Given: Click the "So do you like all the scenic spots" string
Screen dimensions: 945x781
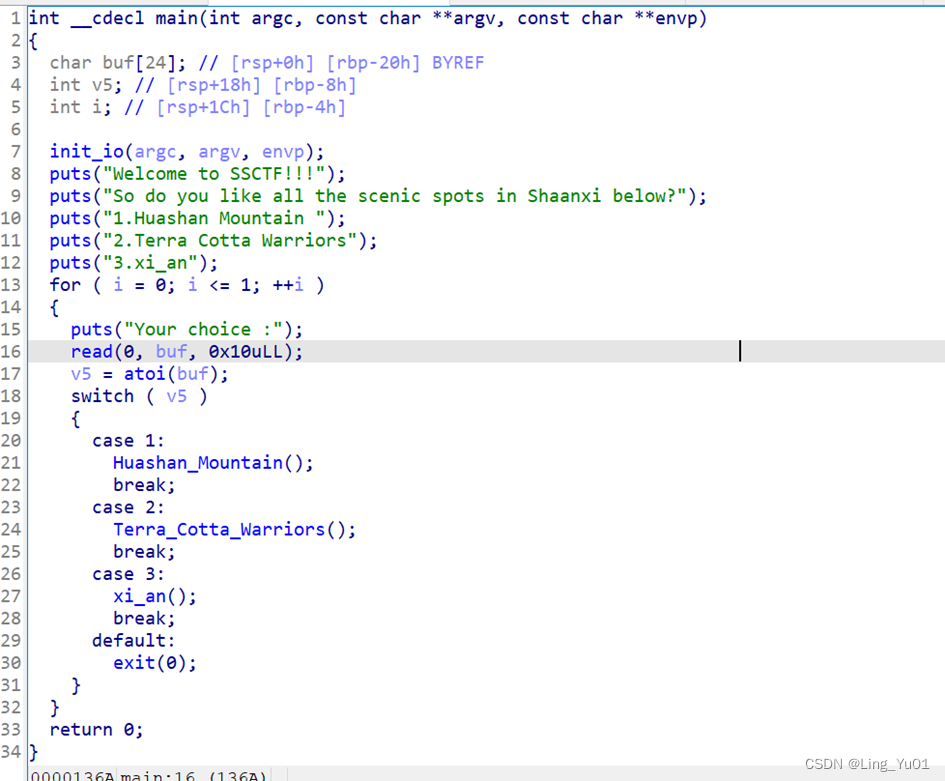Looking at the screenshot, I should coord(395,196).
